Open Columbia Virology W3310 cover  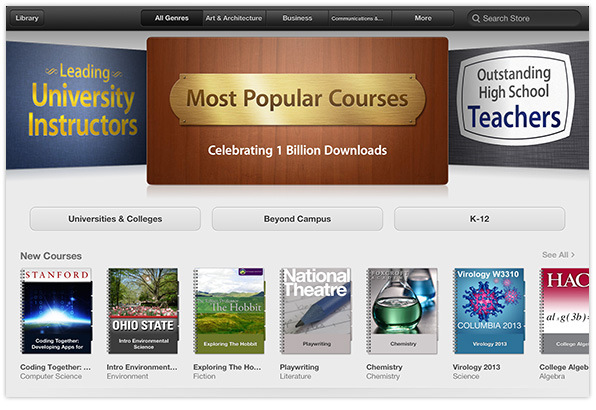[x=489, y=311]
